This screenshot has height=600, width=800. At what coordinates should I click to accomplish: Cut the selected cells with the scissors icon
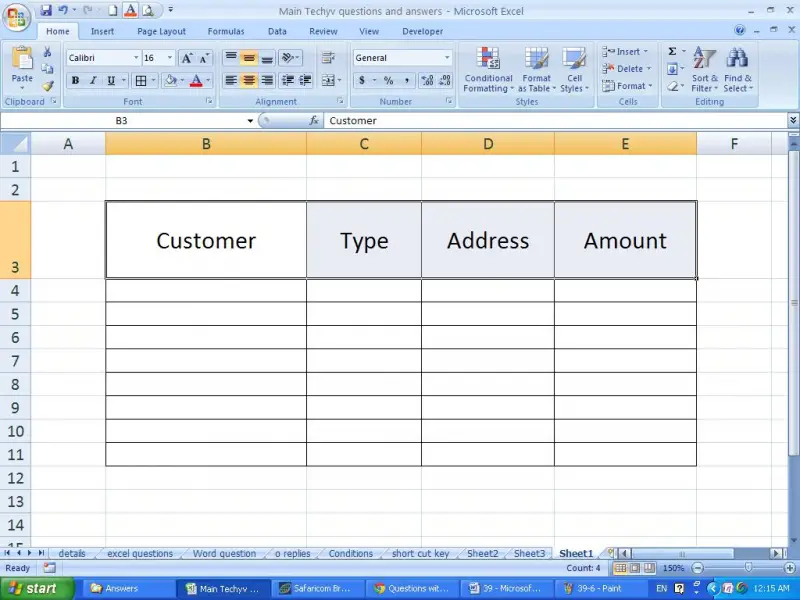coord(47,52)
